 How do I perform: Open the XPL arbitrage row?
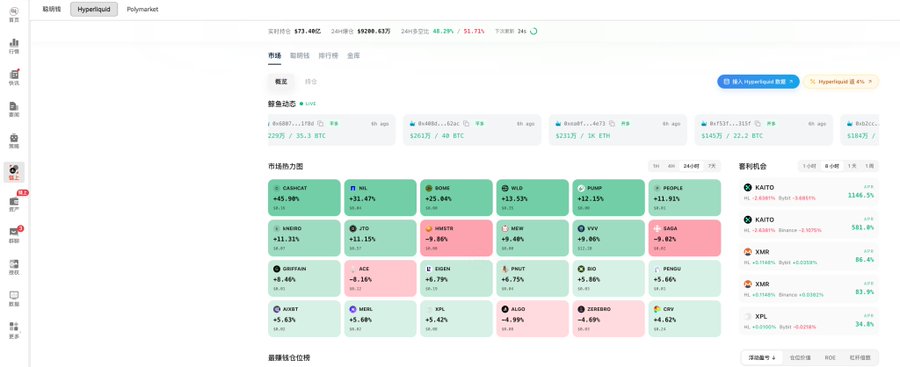coord(809,322)
